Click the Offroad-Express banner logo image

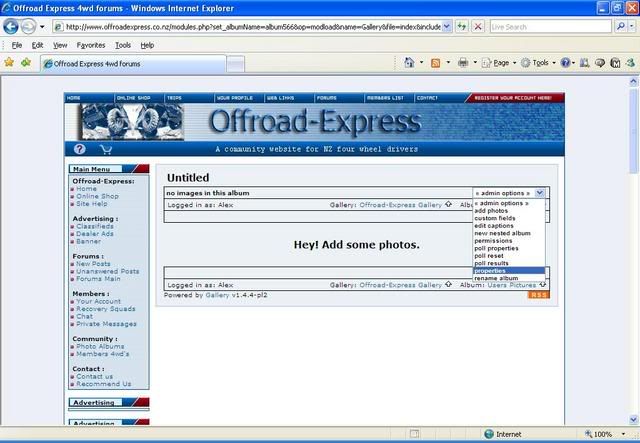(x=314, y=122)
